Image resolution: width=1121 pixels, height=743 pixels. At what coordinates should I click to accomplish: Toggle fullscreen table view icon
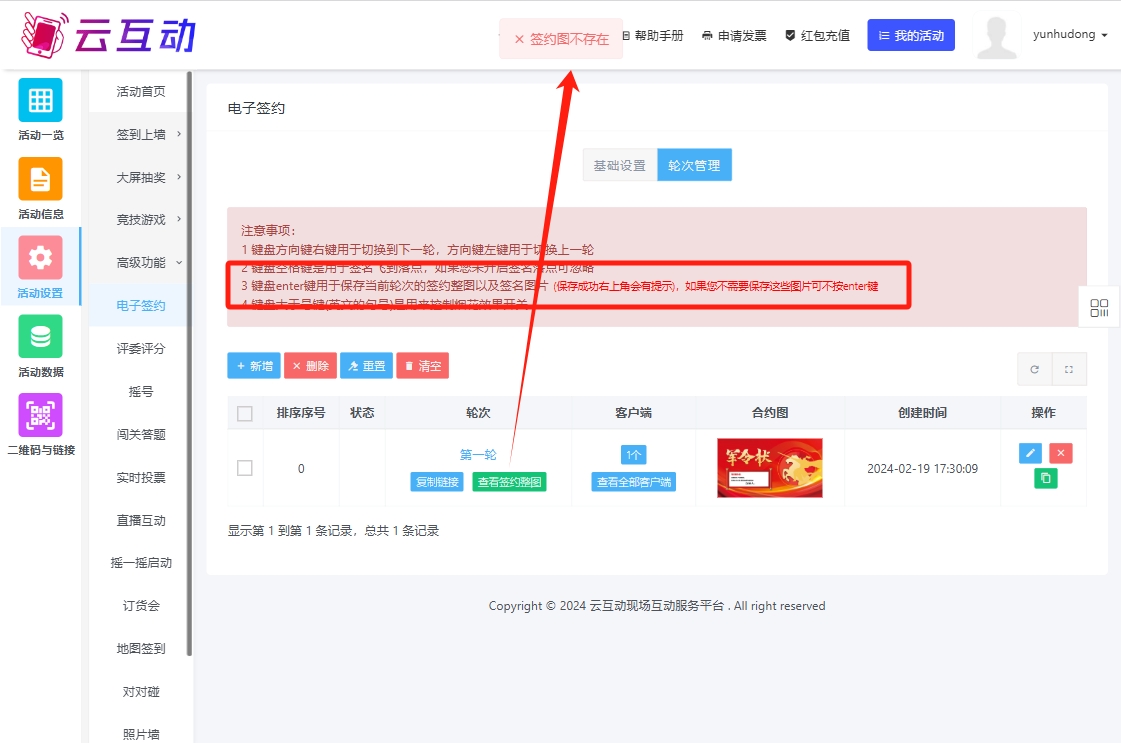1069,369
